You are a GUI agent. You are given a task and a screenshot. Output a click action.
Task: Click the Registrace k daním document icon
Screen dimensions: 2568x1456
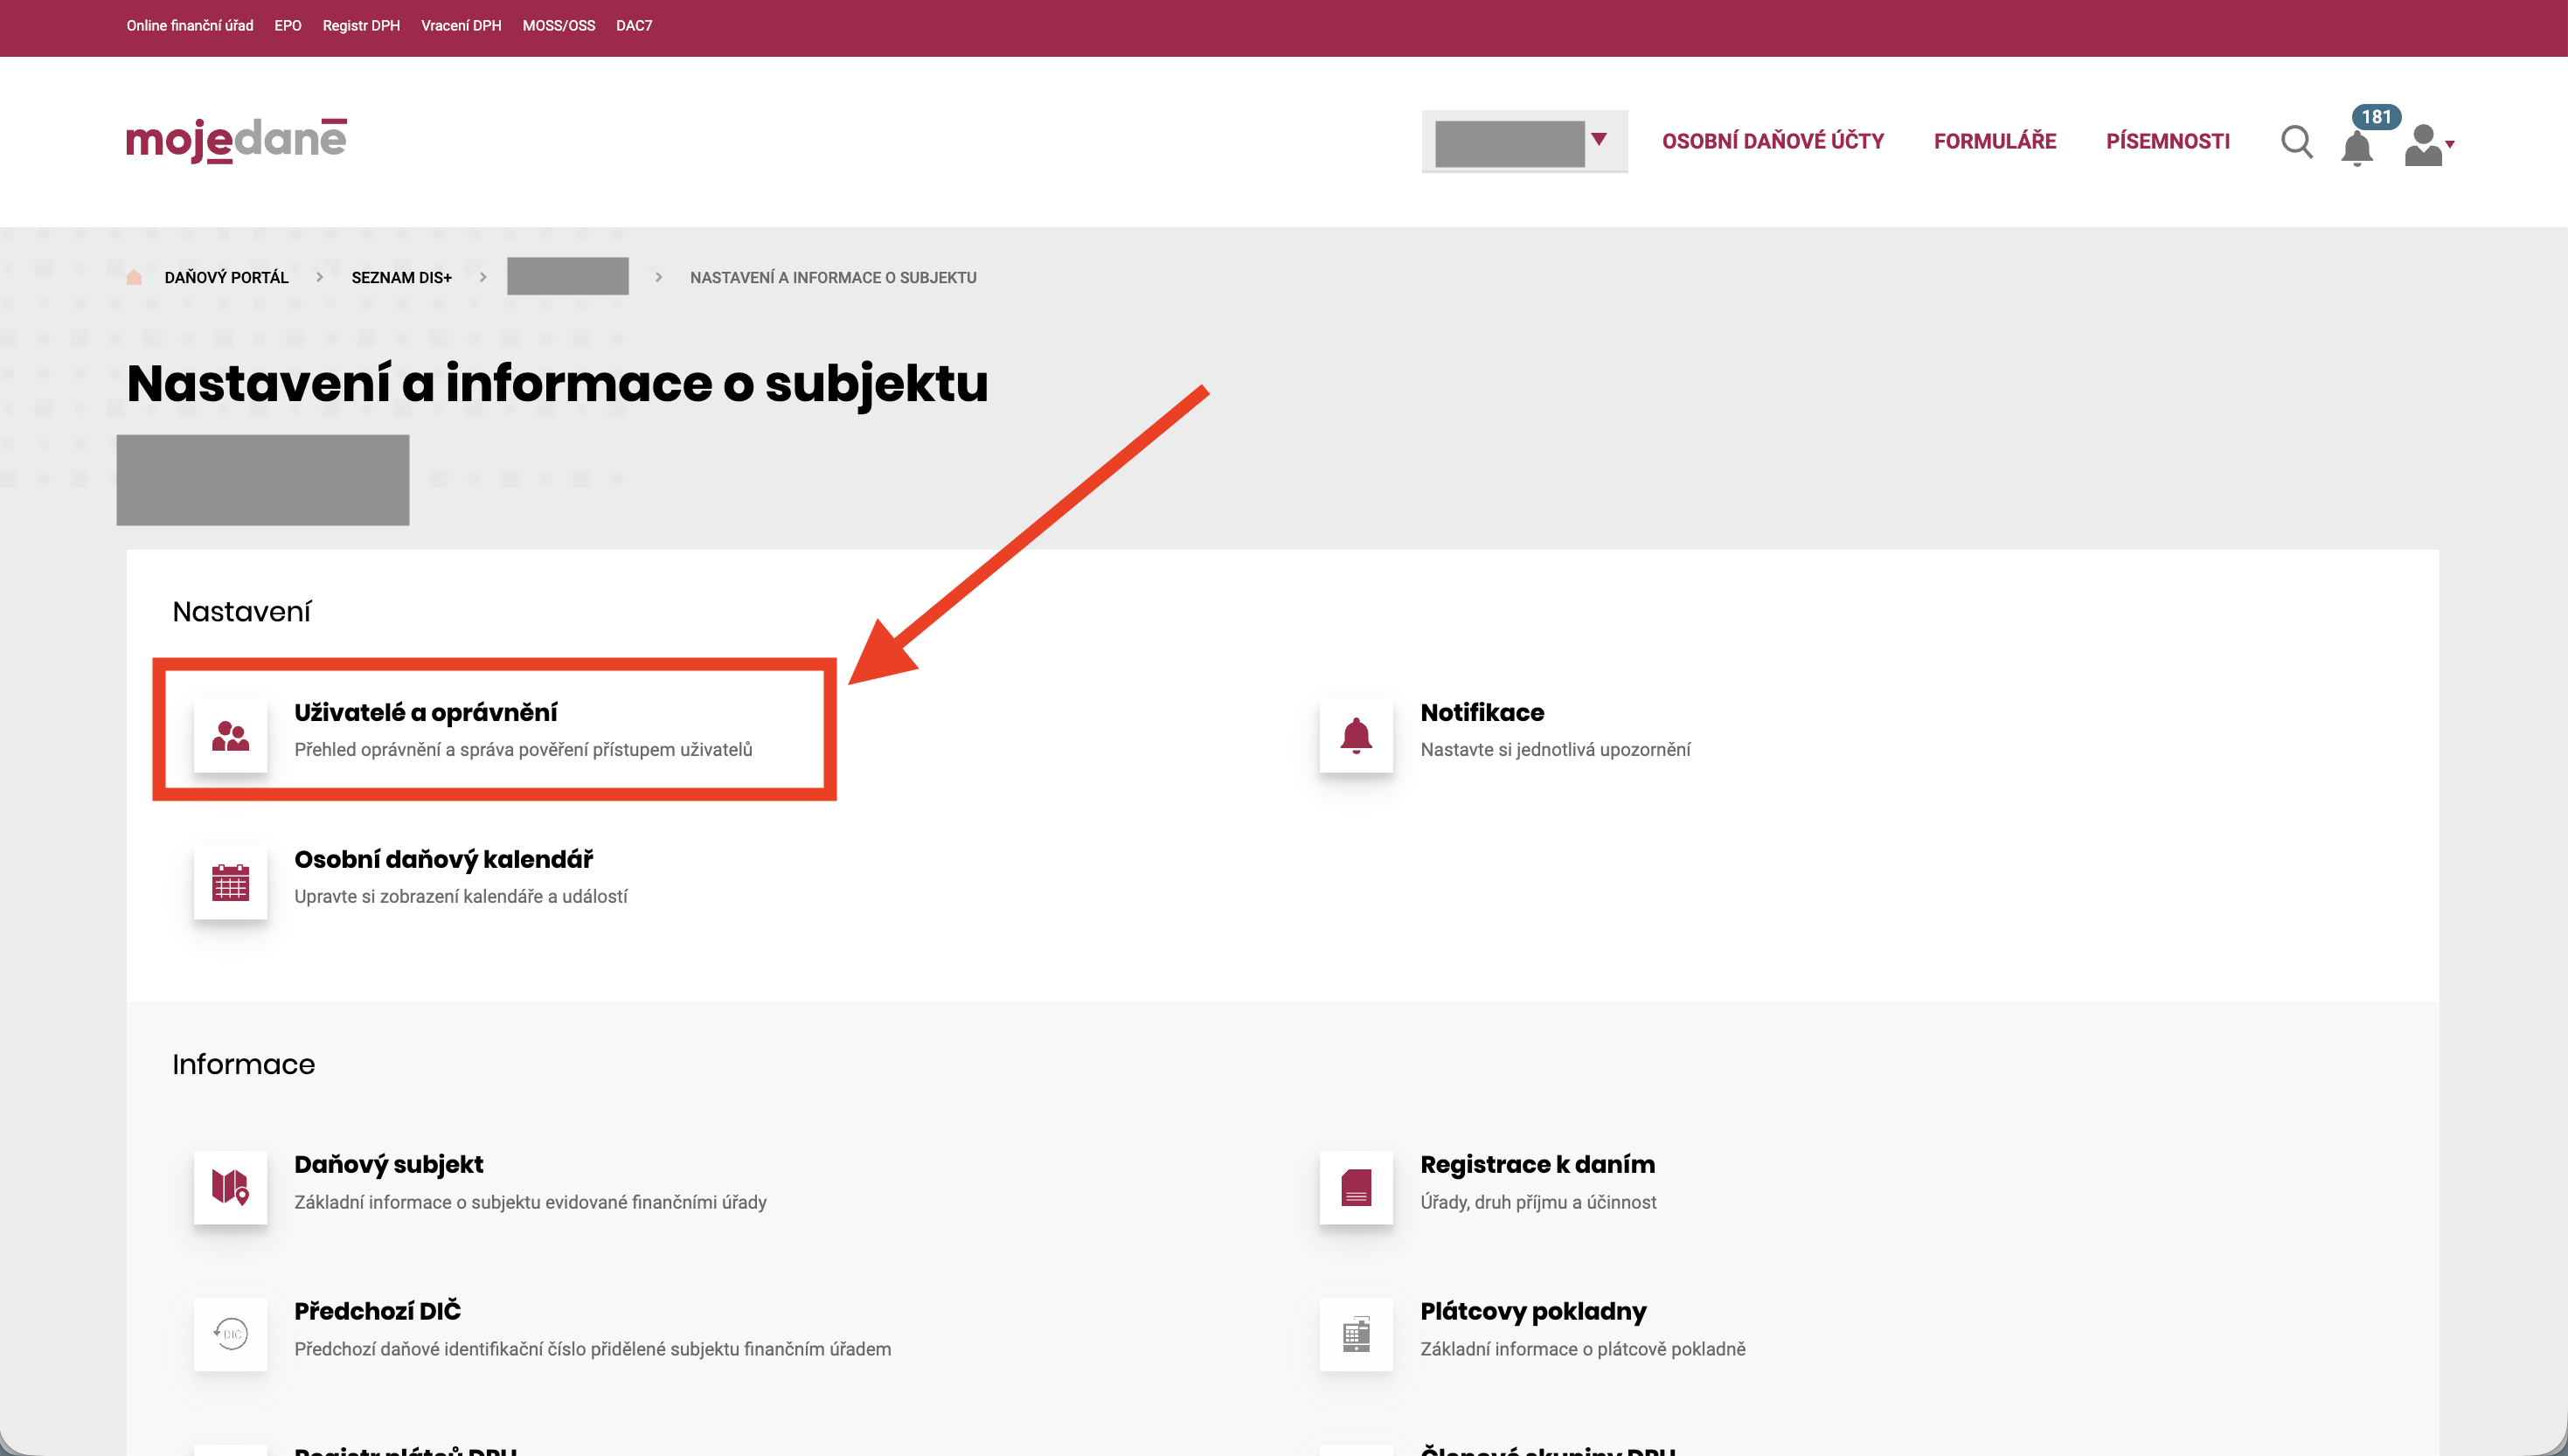[x=1355, y=1188]
